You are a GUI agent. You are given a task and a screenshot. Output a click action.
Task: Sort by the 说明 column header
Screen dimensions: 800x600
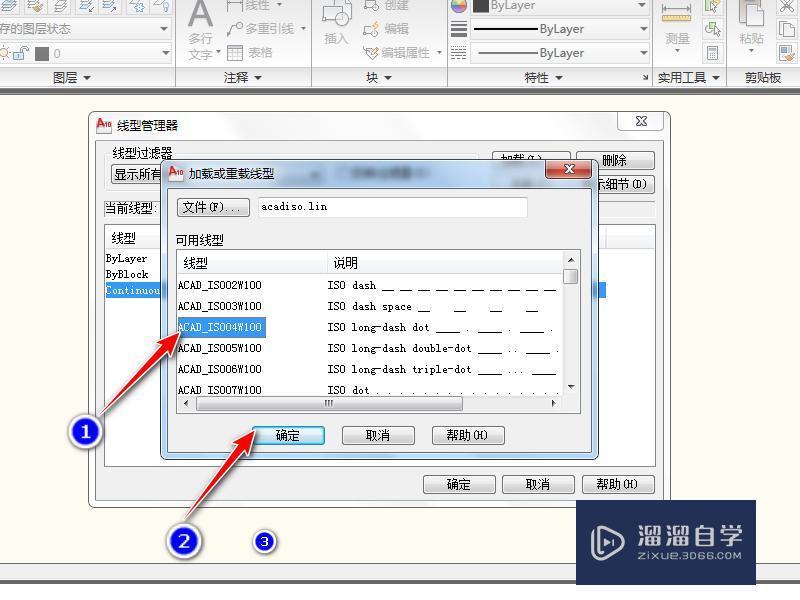point(444,263)
